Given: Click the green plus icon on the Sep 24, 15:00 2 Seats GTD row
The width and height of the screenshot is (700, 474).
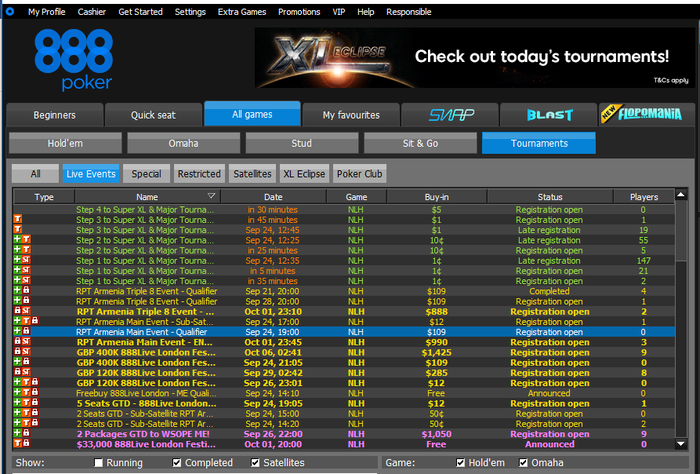Looking at the screenshot, I should pyautogui.click(x=17, y=413).
